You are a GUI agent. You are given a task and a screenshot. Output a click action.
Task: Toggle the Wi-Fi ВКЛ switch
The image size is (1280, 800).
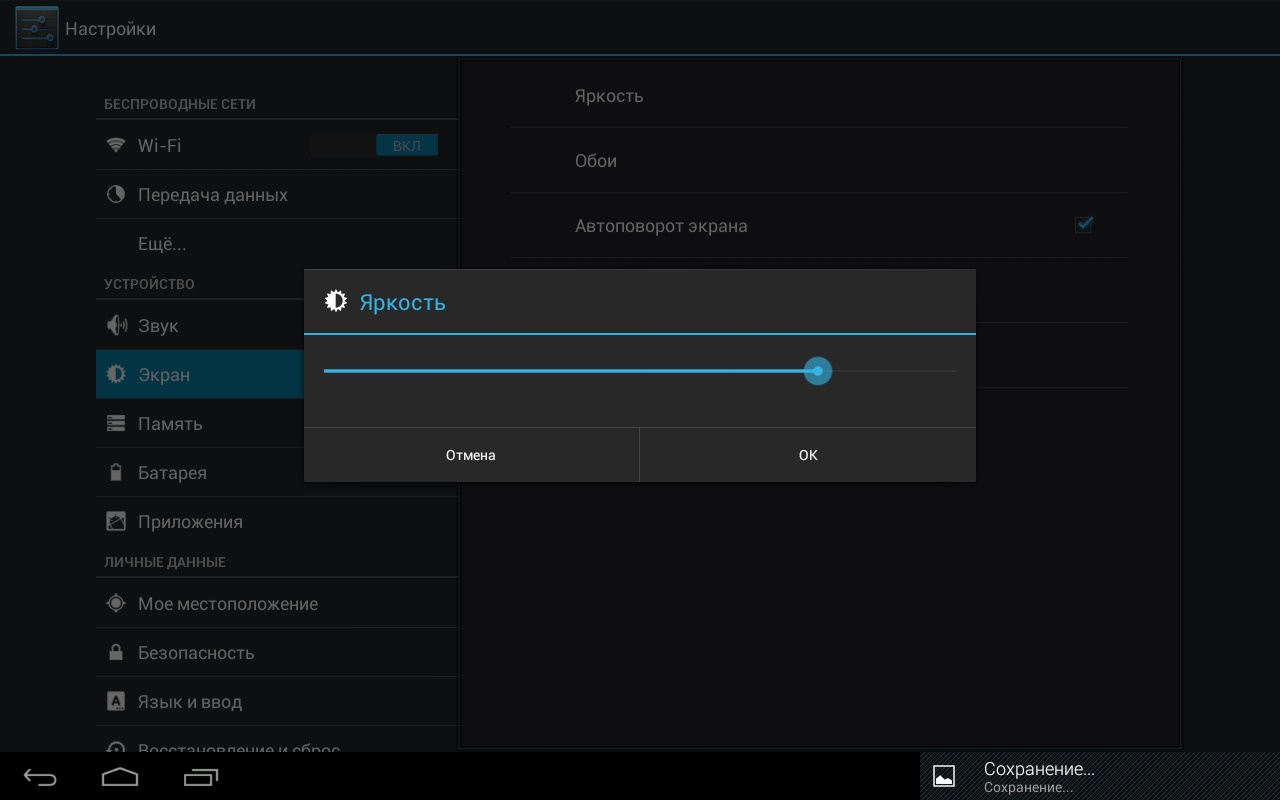(374, 146)
